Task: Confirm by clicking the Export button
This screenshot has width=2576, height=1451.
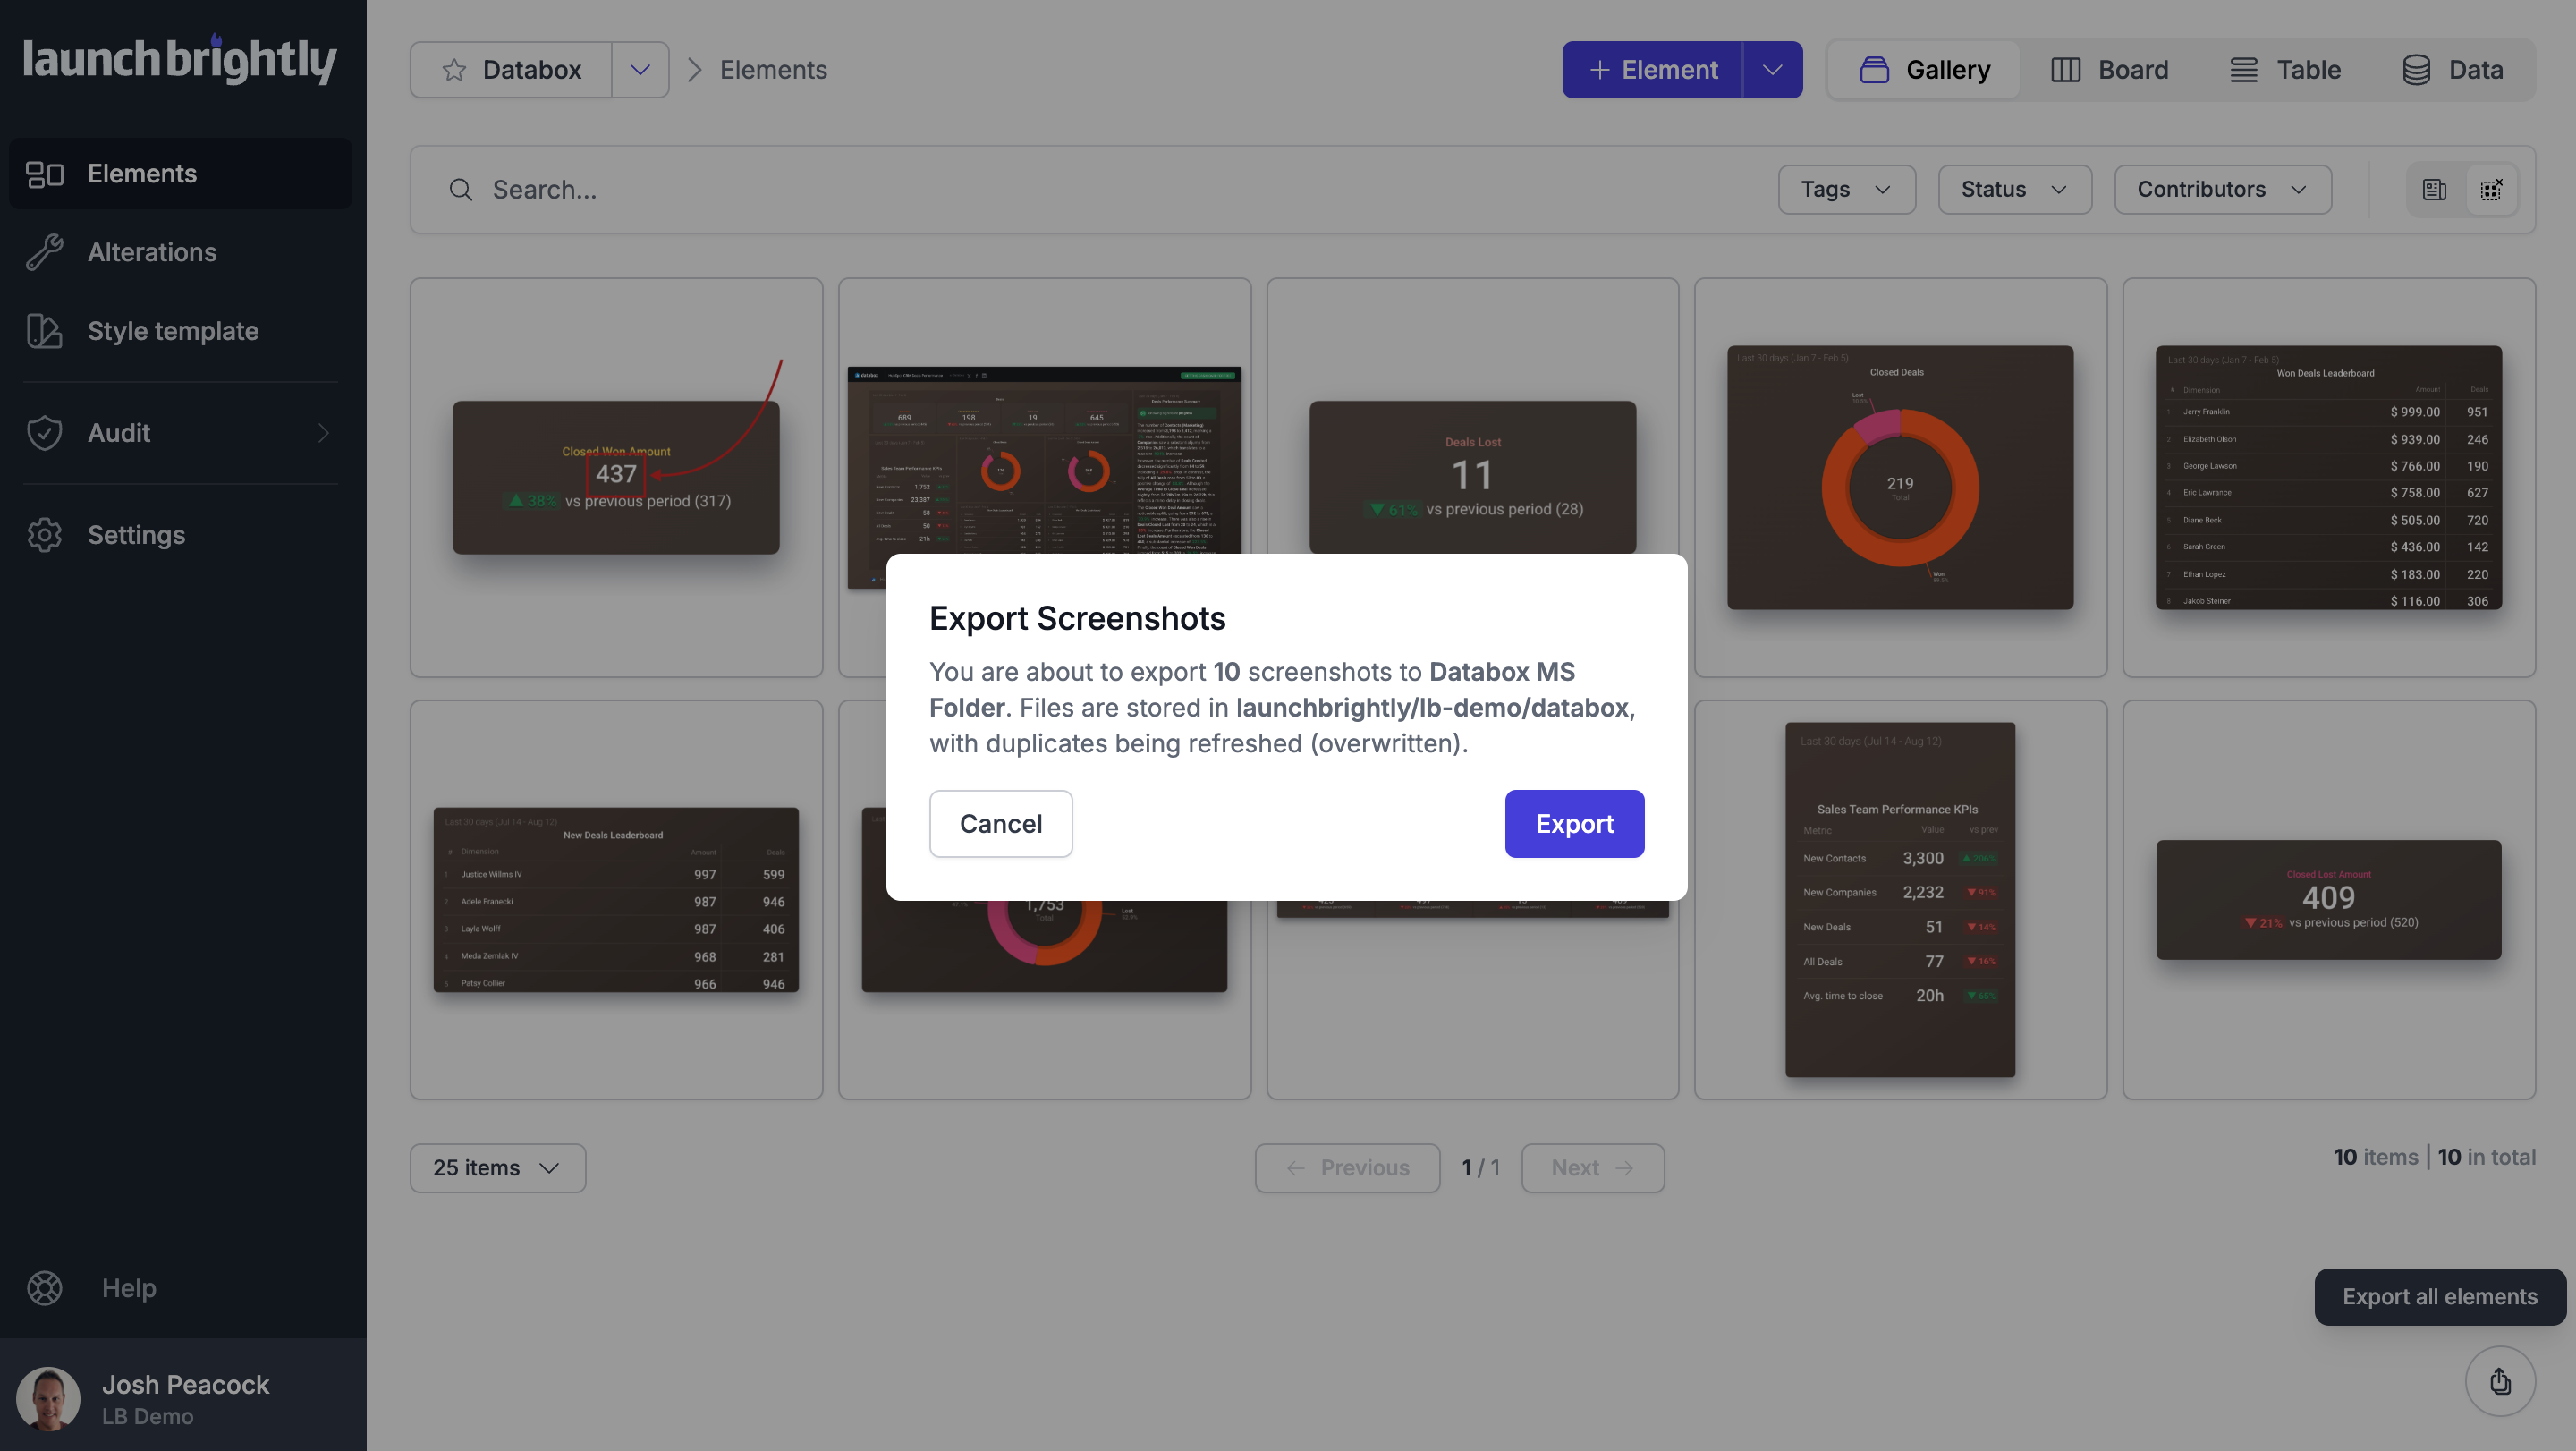Action: (x=1574, y=823)
